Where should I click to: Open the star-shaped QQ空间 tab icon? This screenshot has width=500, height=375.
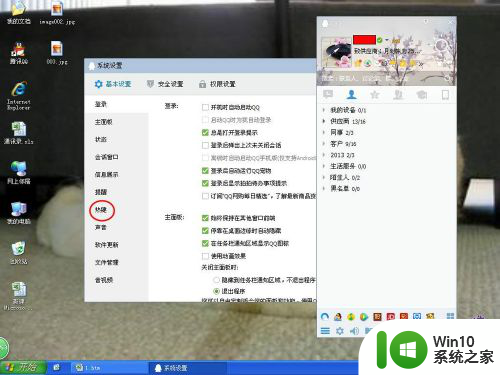[x=375, y=95]
